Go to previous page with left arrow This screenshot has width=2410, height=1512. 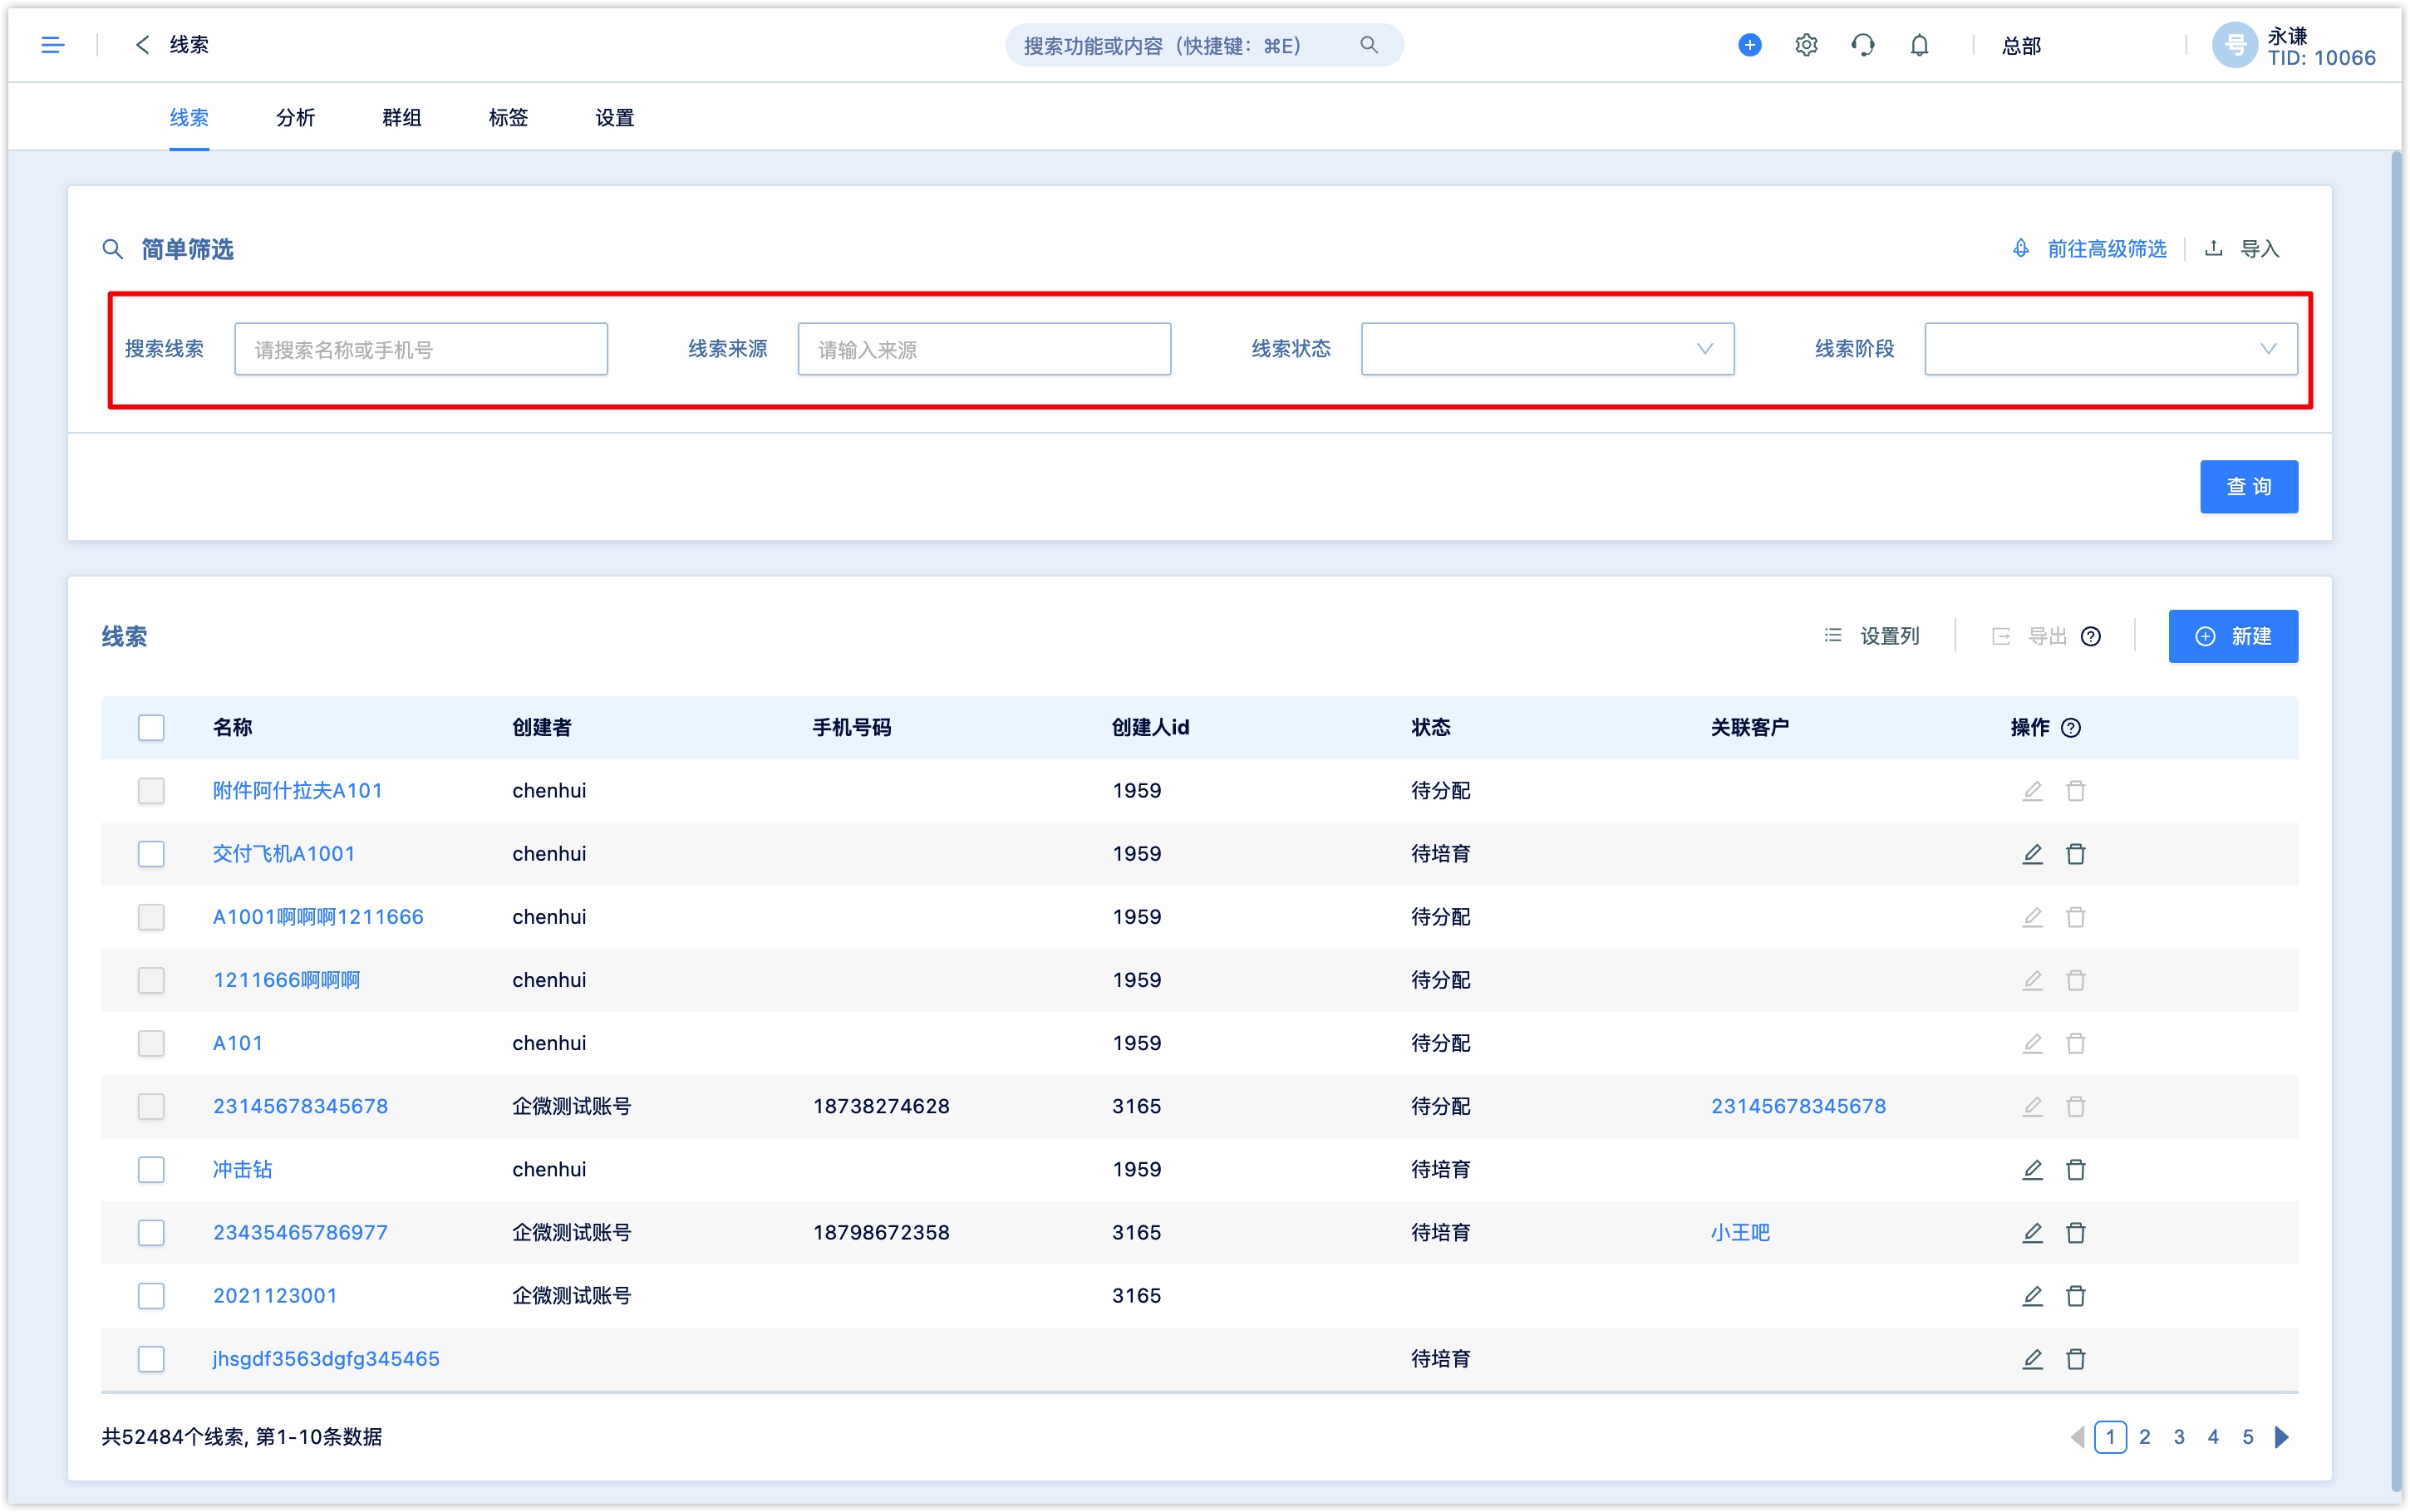[x=2077, y=1436]
